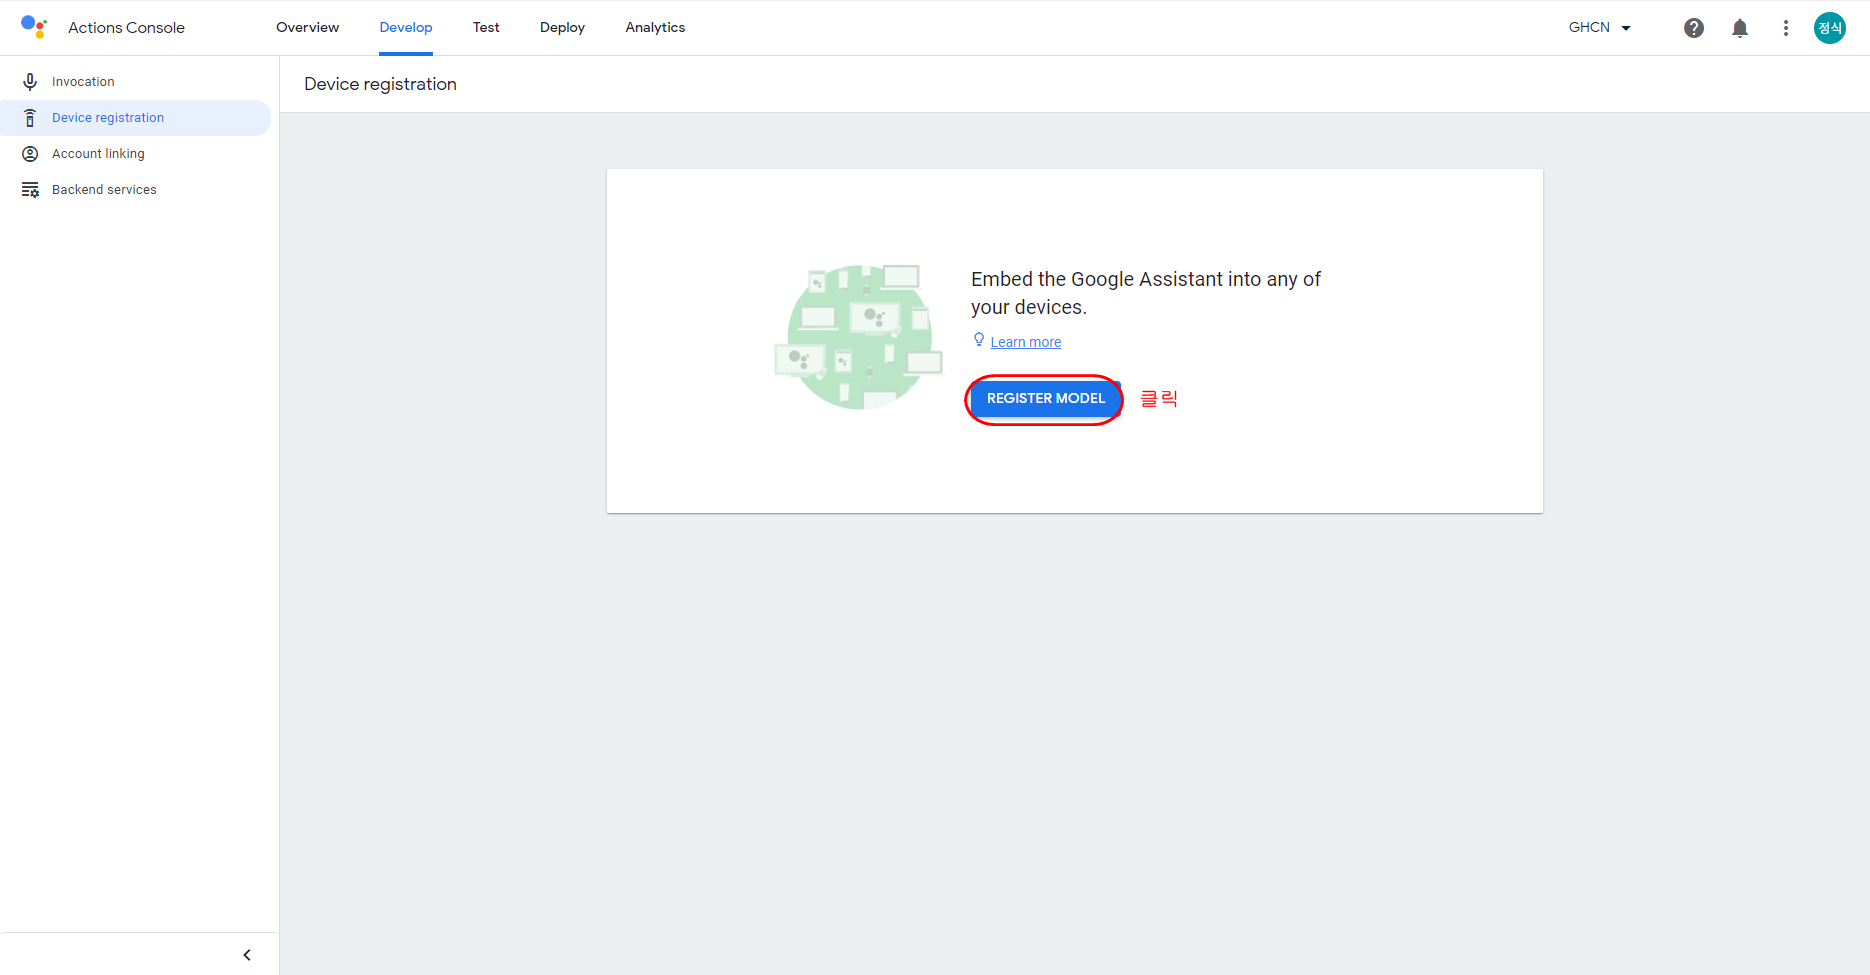
Task: Select Device registration in the sidebar
Action: click(135, 118)
